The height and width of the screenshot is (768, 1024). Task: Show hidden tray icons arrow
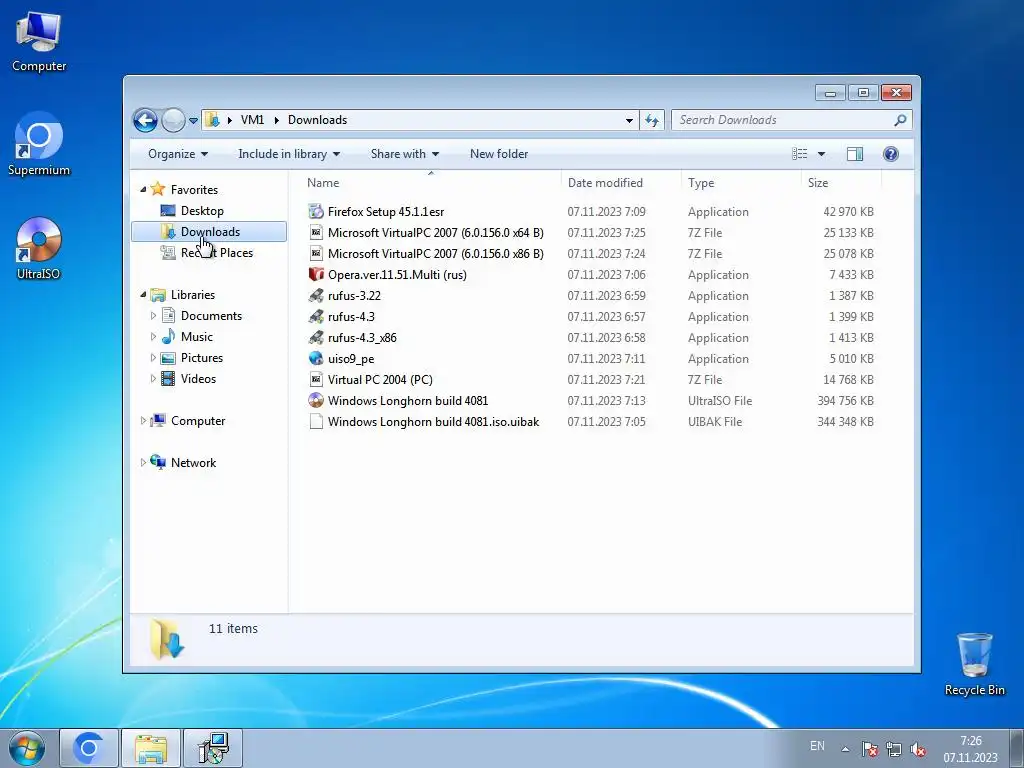coord(845,749)
